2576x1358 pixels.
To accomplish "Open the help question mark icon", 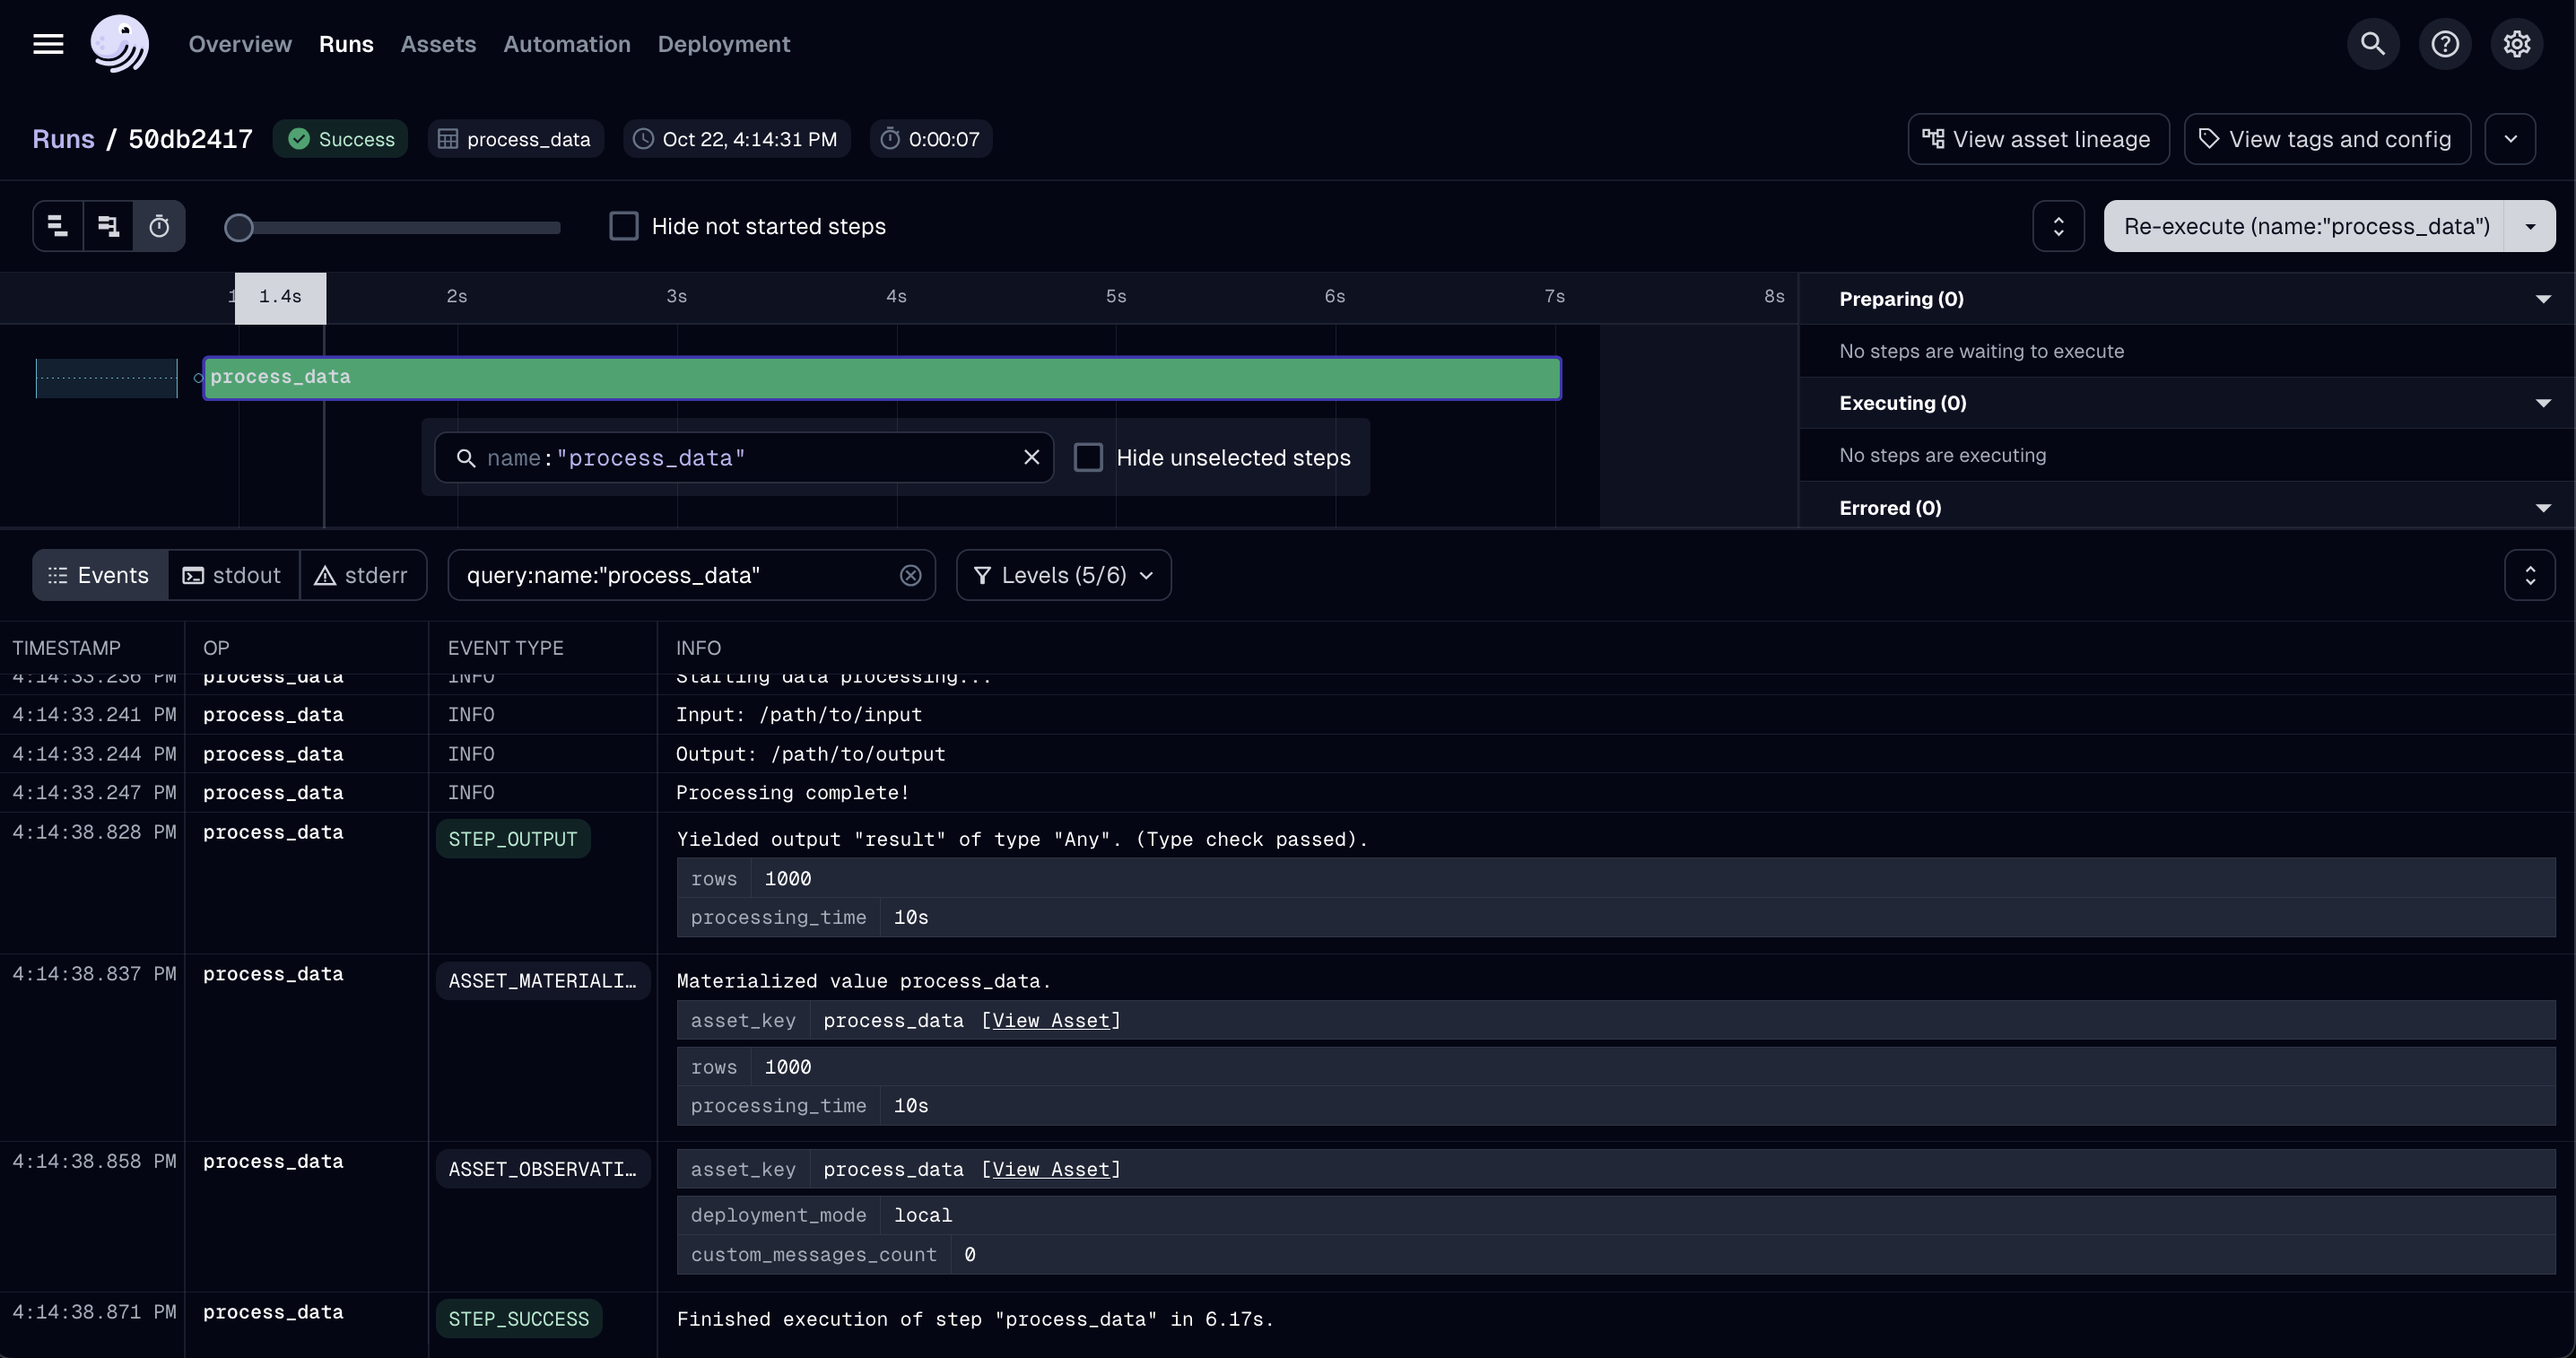I will tap(2444, 44).
